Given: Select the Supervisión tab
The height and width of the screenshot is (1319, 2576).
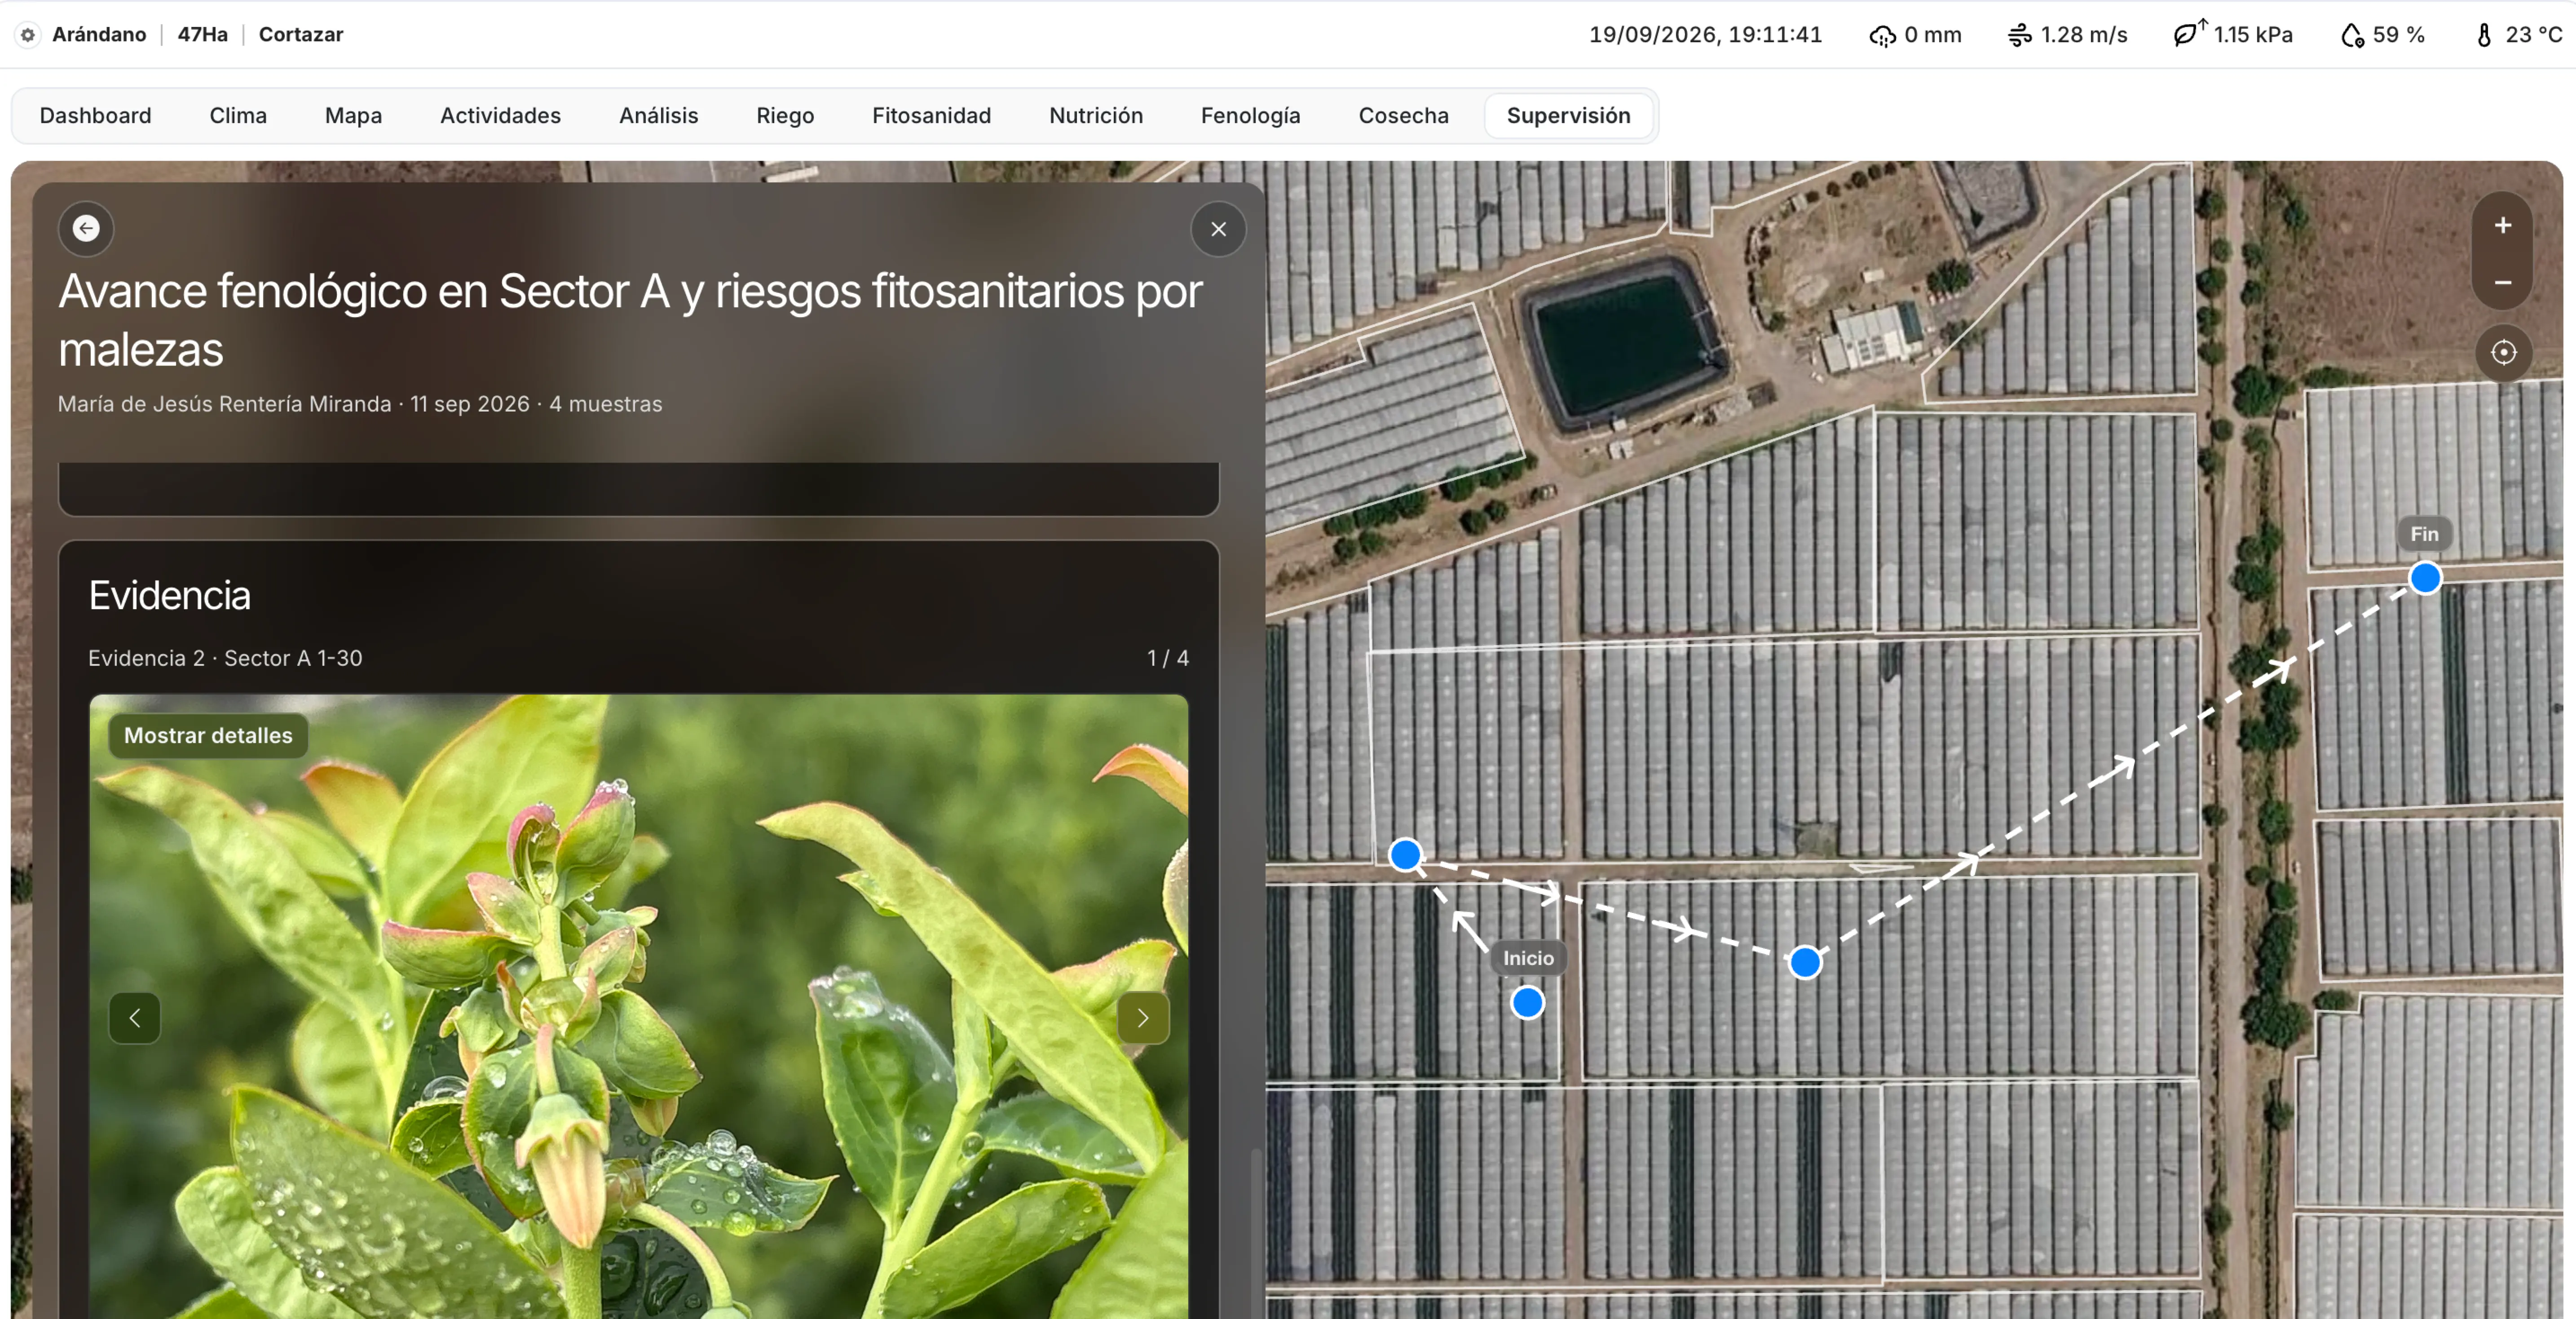Looking at the screenshot, I should pos(1568,116).
